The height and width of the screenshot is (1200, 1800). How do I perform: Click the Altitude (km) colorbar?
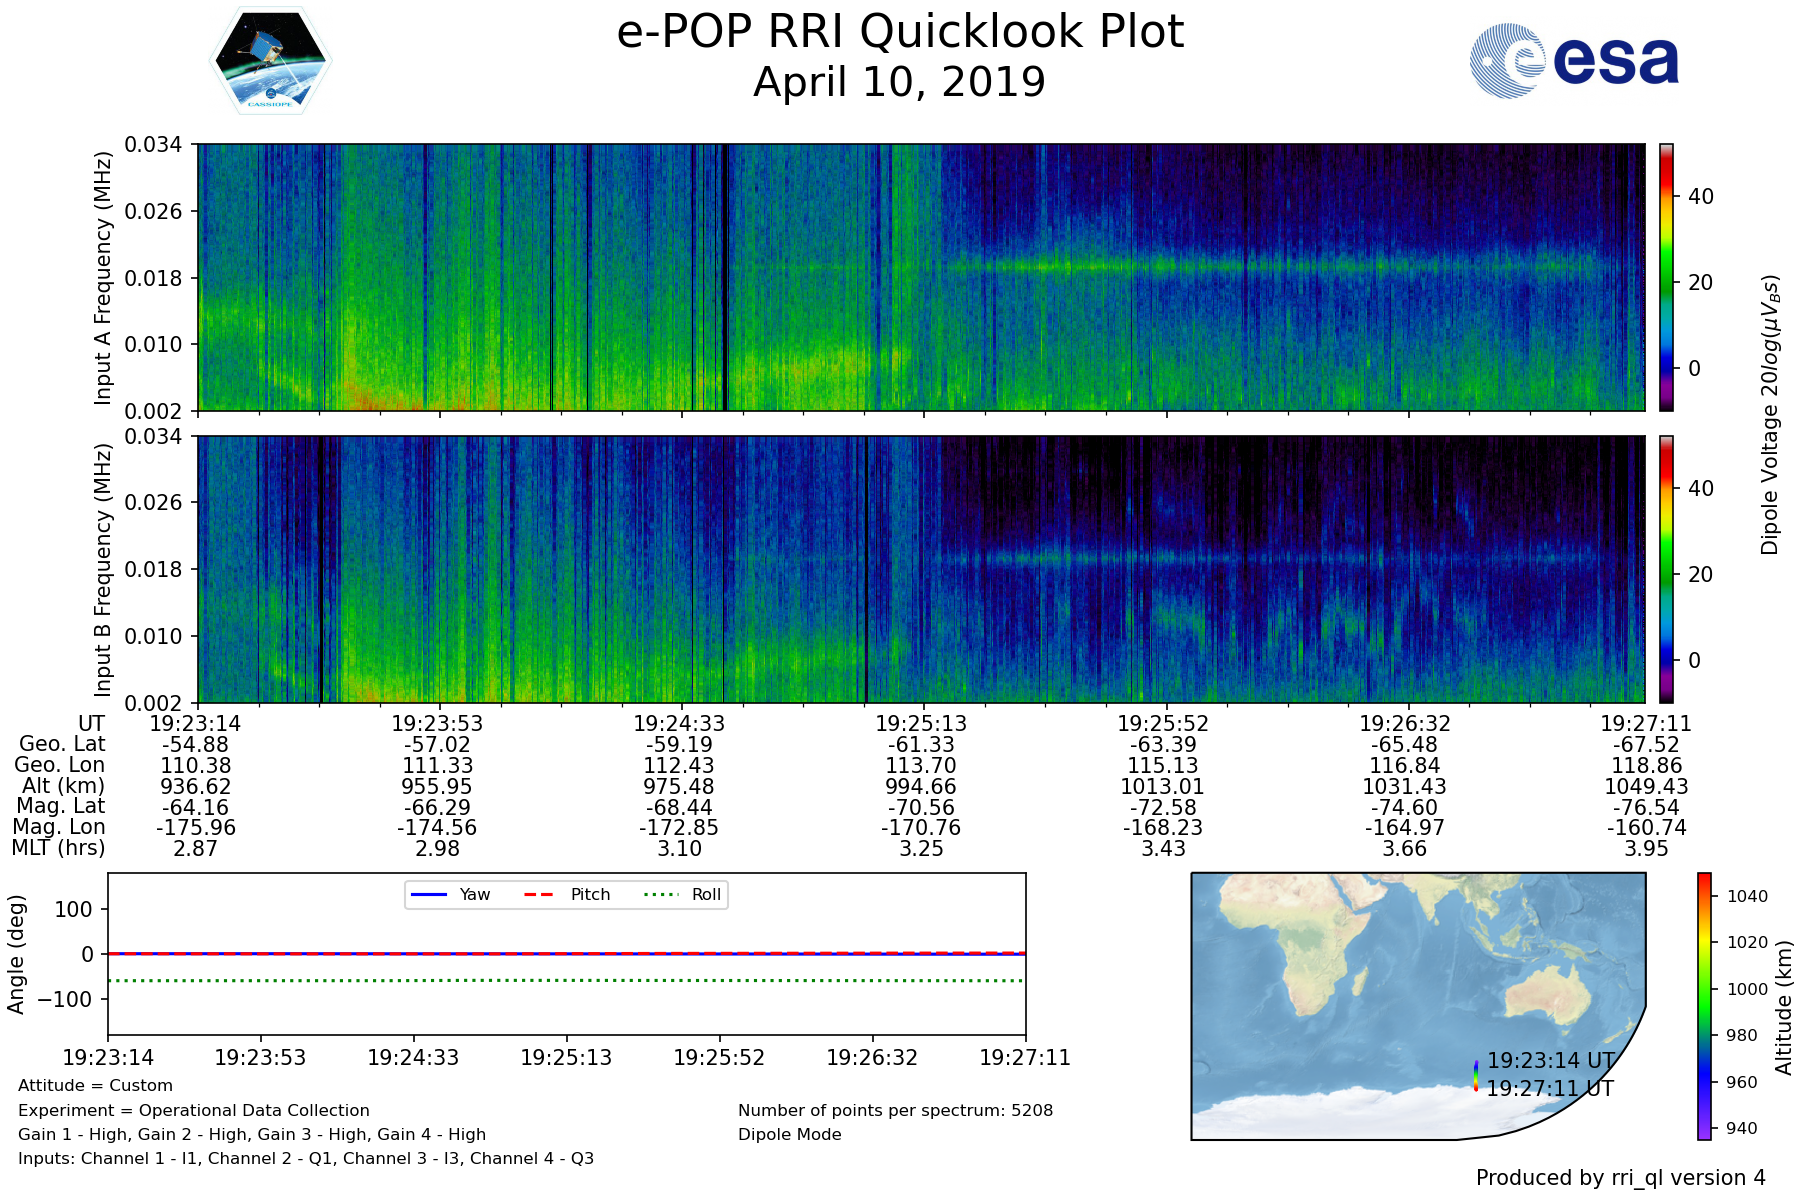(1704, 1006)
